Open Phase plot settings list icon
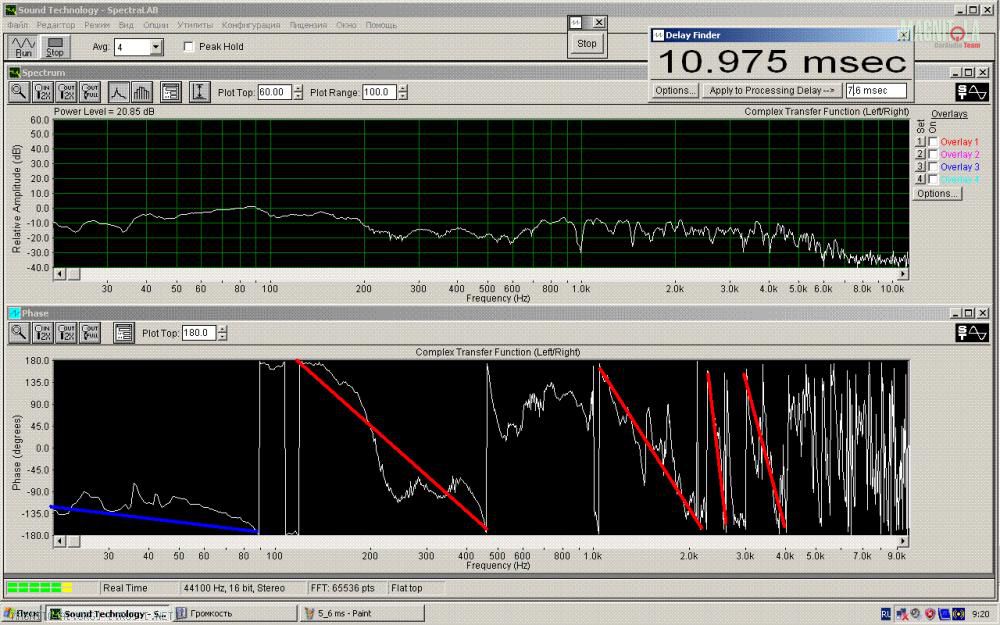 [124, 332]
